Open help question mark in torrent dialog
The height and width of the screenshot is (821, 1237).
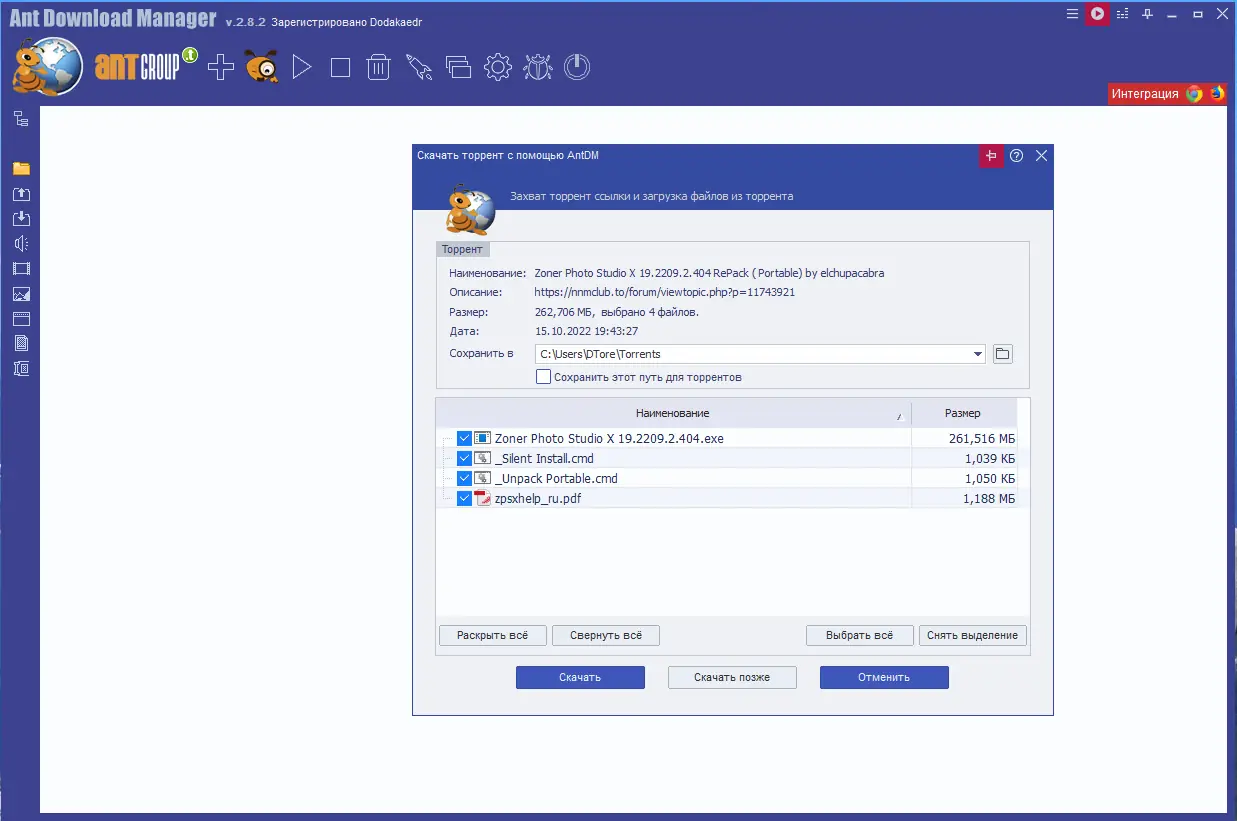(1016, 156)
